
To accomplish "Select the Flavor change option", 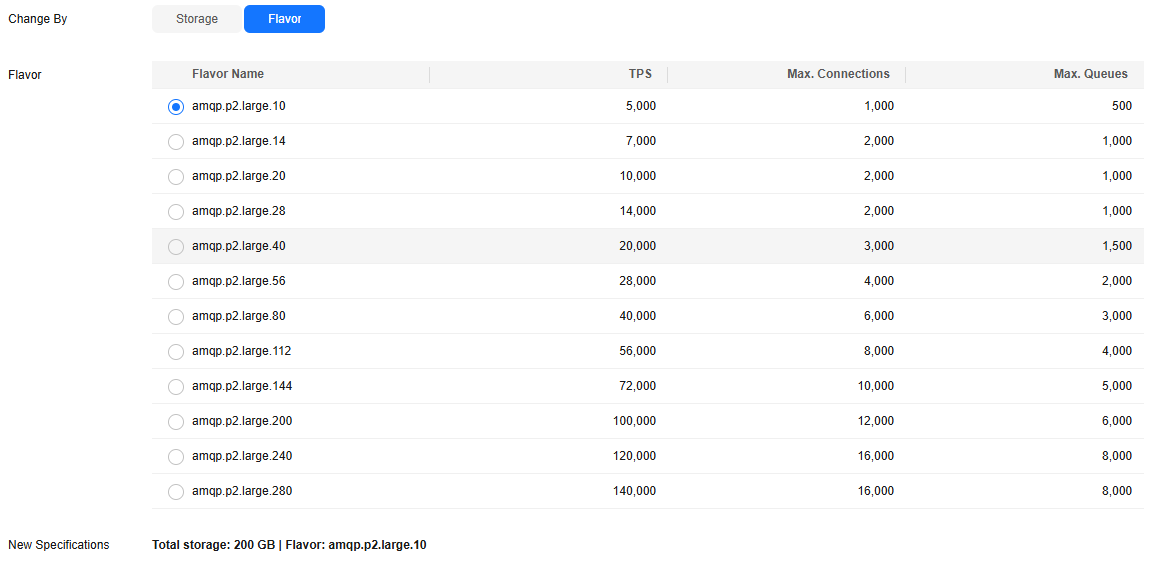I will point(284,19).
